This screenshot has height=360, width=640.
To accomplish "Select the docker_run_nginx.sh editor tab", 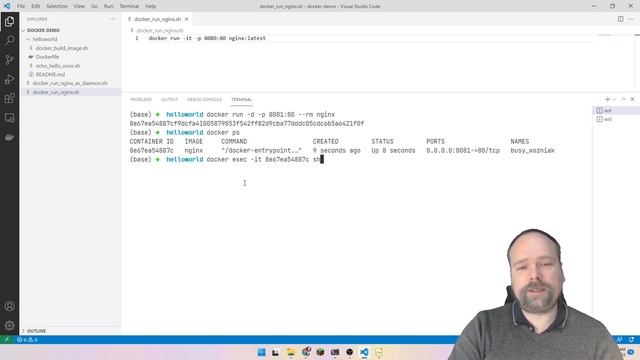I will pyautogui.click(x=158, y=19).
